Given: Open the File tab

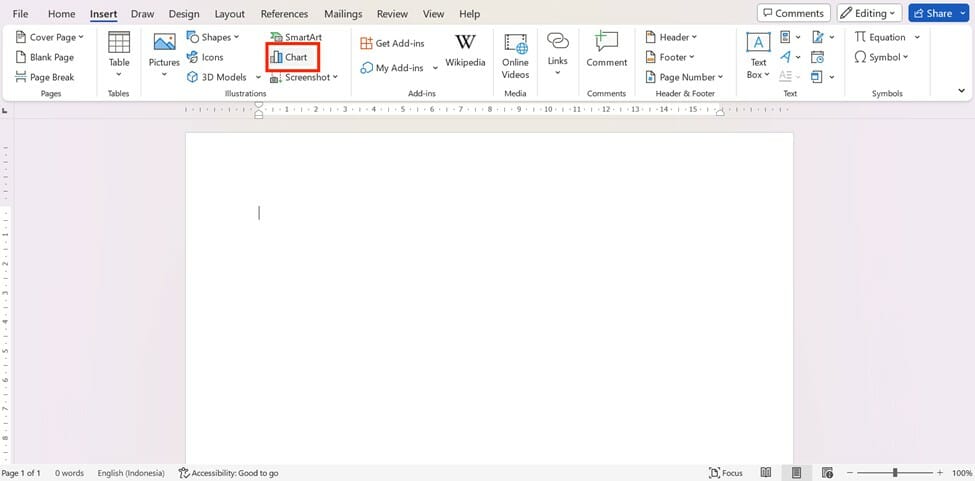Looking at the screenshot, I should point(21,14).
